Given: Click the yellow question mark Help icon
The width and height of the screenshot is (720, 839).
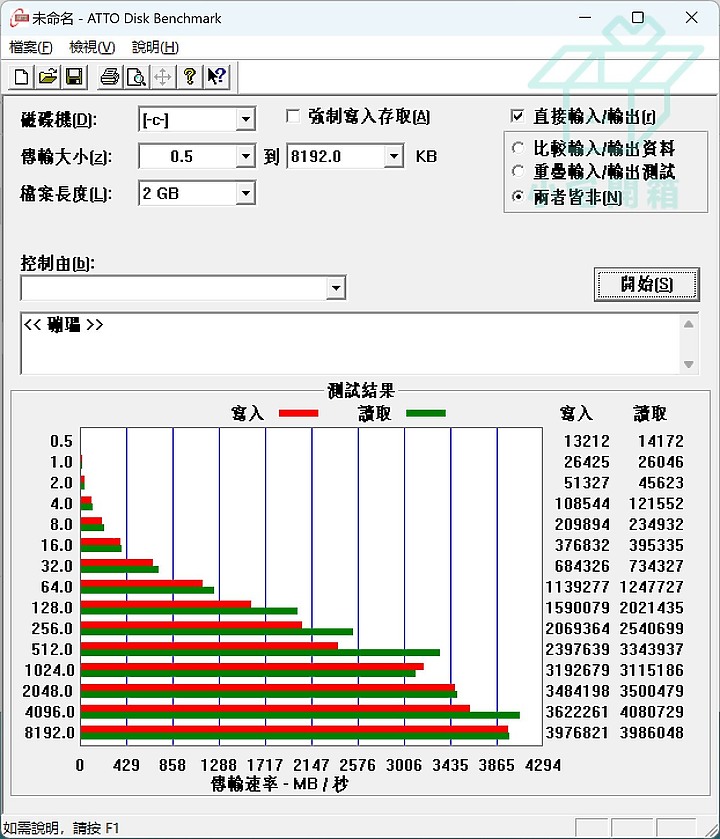Looking at the screenshot, I should 189,77.
